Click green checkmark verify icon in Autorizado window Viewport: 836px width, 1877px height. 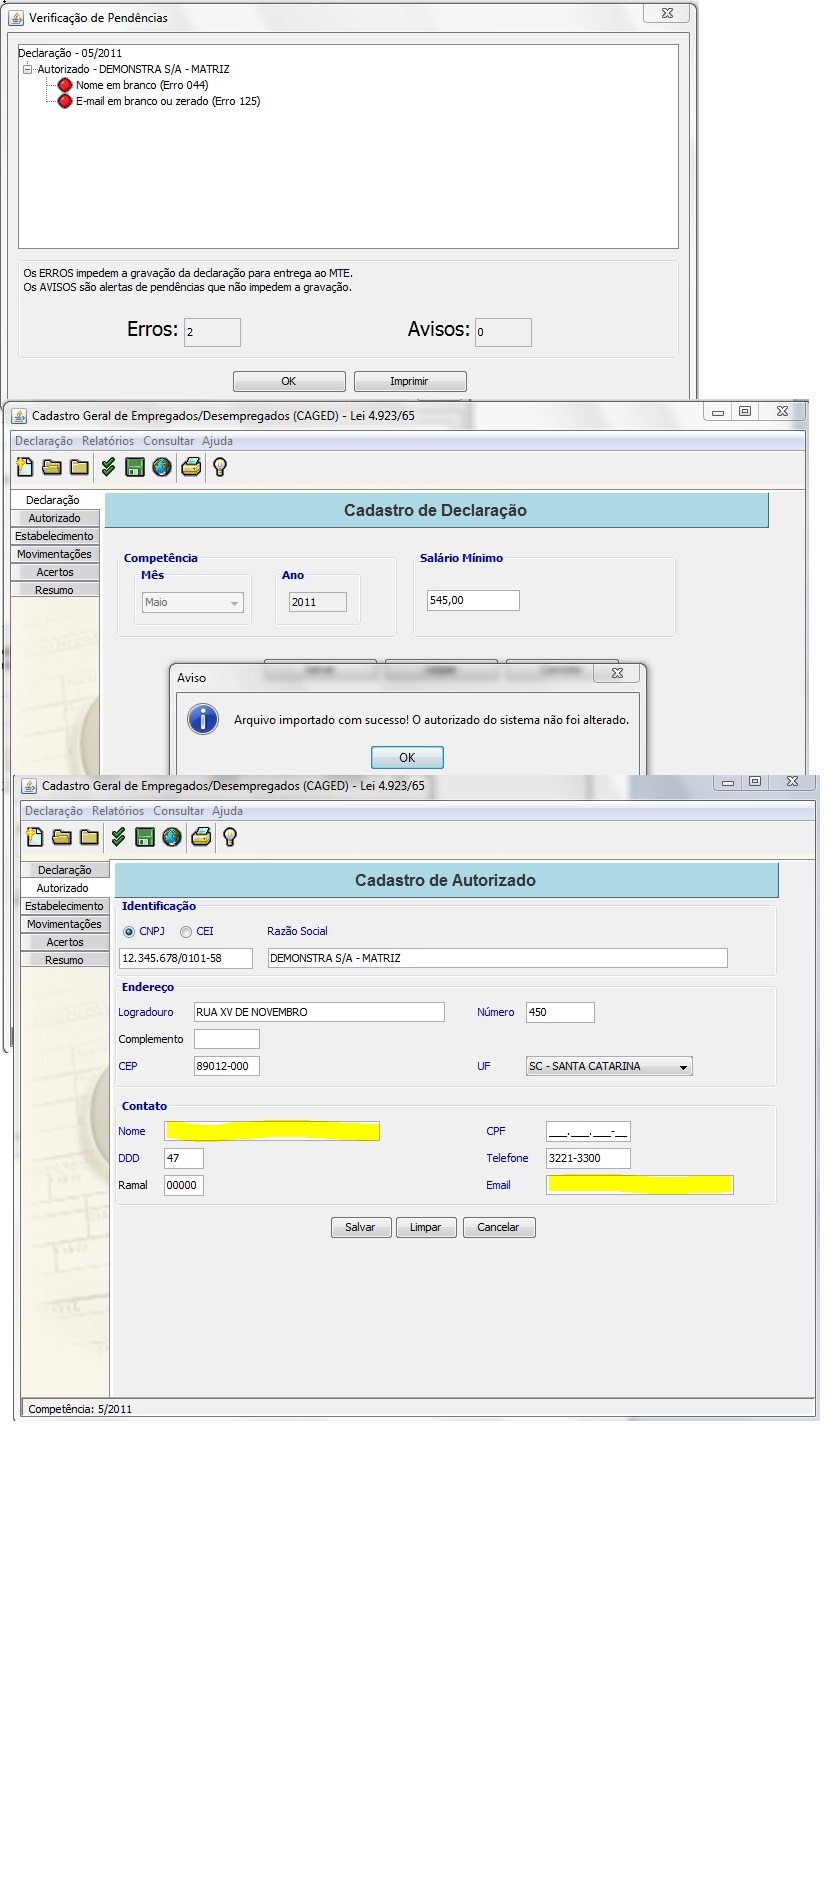[118, 837]
